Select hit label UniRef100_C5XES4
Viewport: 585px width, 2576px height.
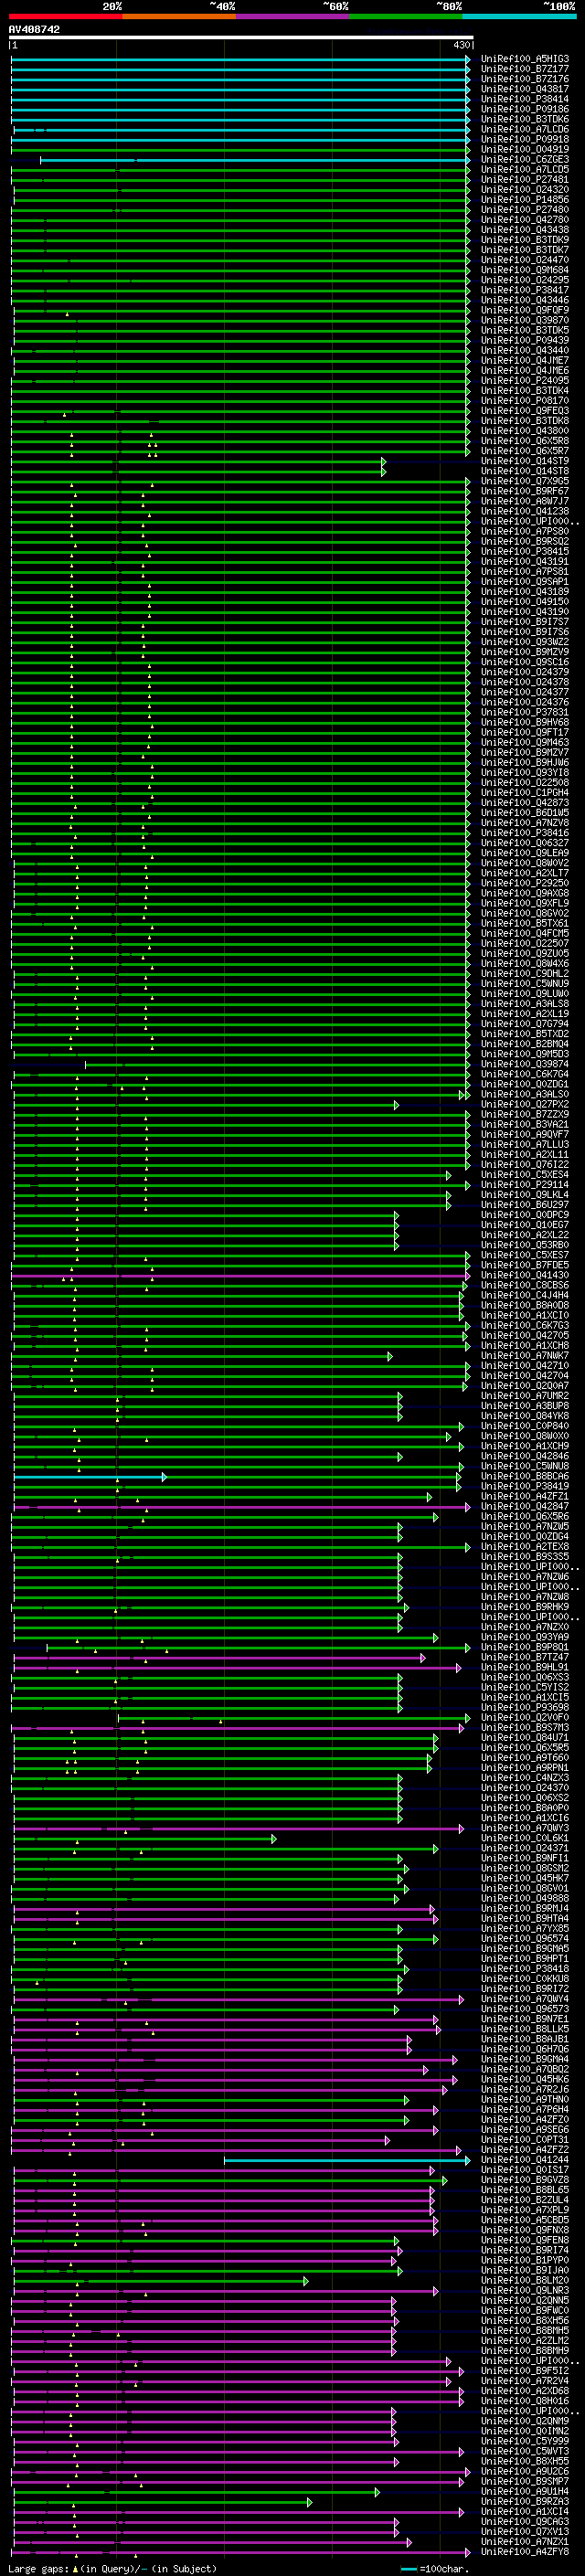[x=525, y=1174]
